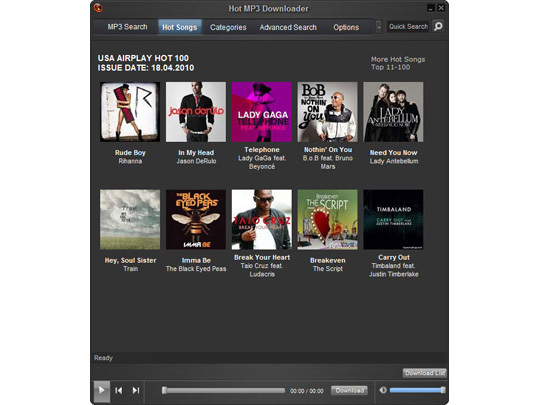Select the Timbaland Carry Out cover
Image resolution: width=540 pixels, height=405 pixels.
(393, 219)
